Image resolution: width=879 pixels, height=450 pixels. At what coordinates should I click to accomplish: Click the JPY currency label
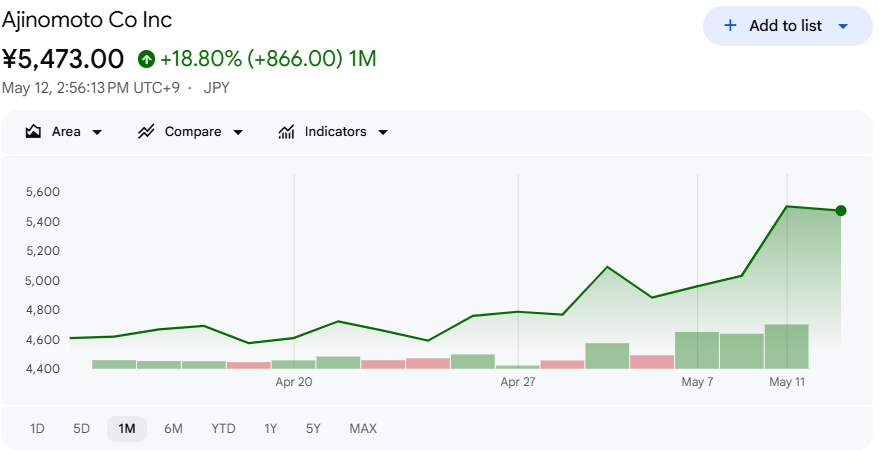point(216,88)
